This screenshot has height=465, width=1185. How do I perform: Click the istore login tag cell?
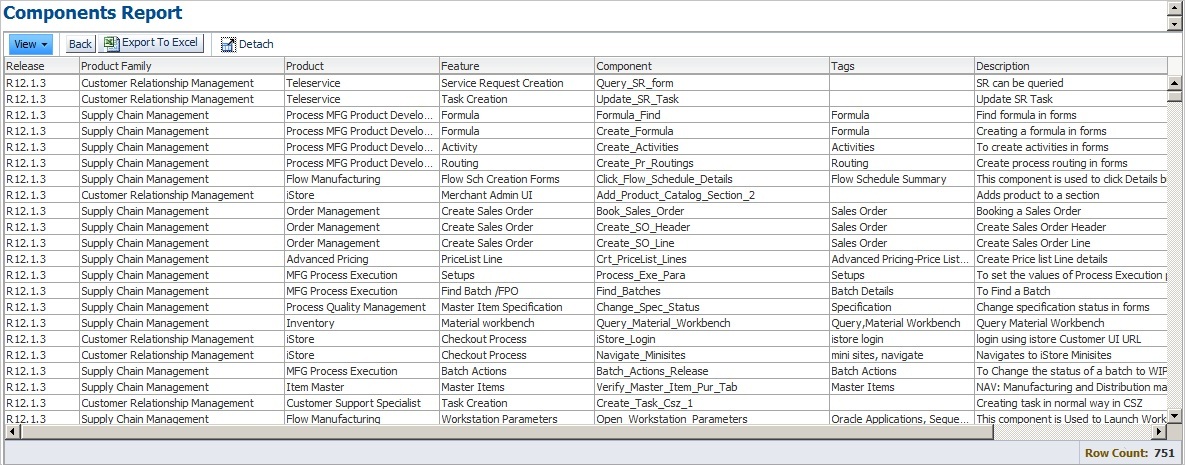(902, 339)
